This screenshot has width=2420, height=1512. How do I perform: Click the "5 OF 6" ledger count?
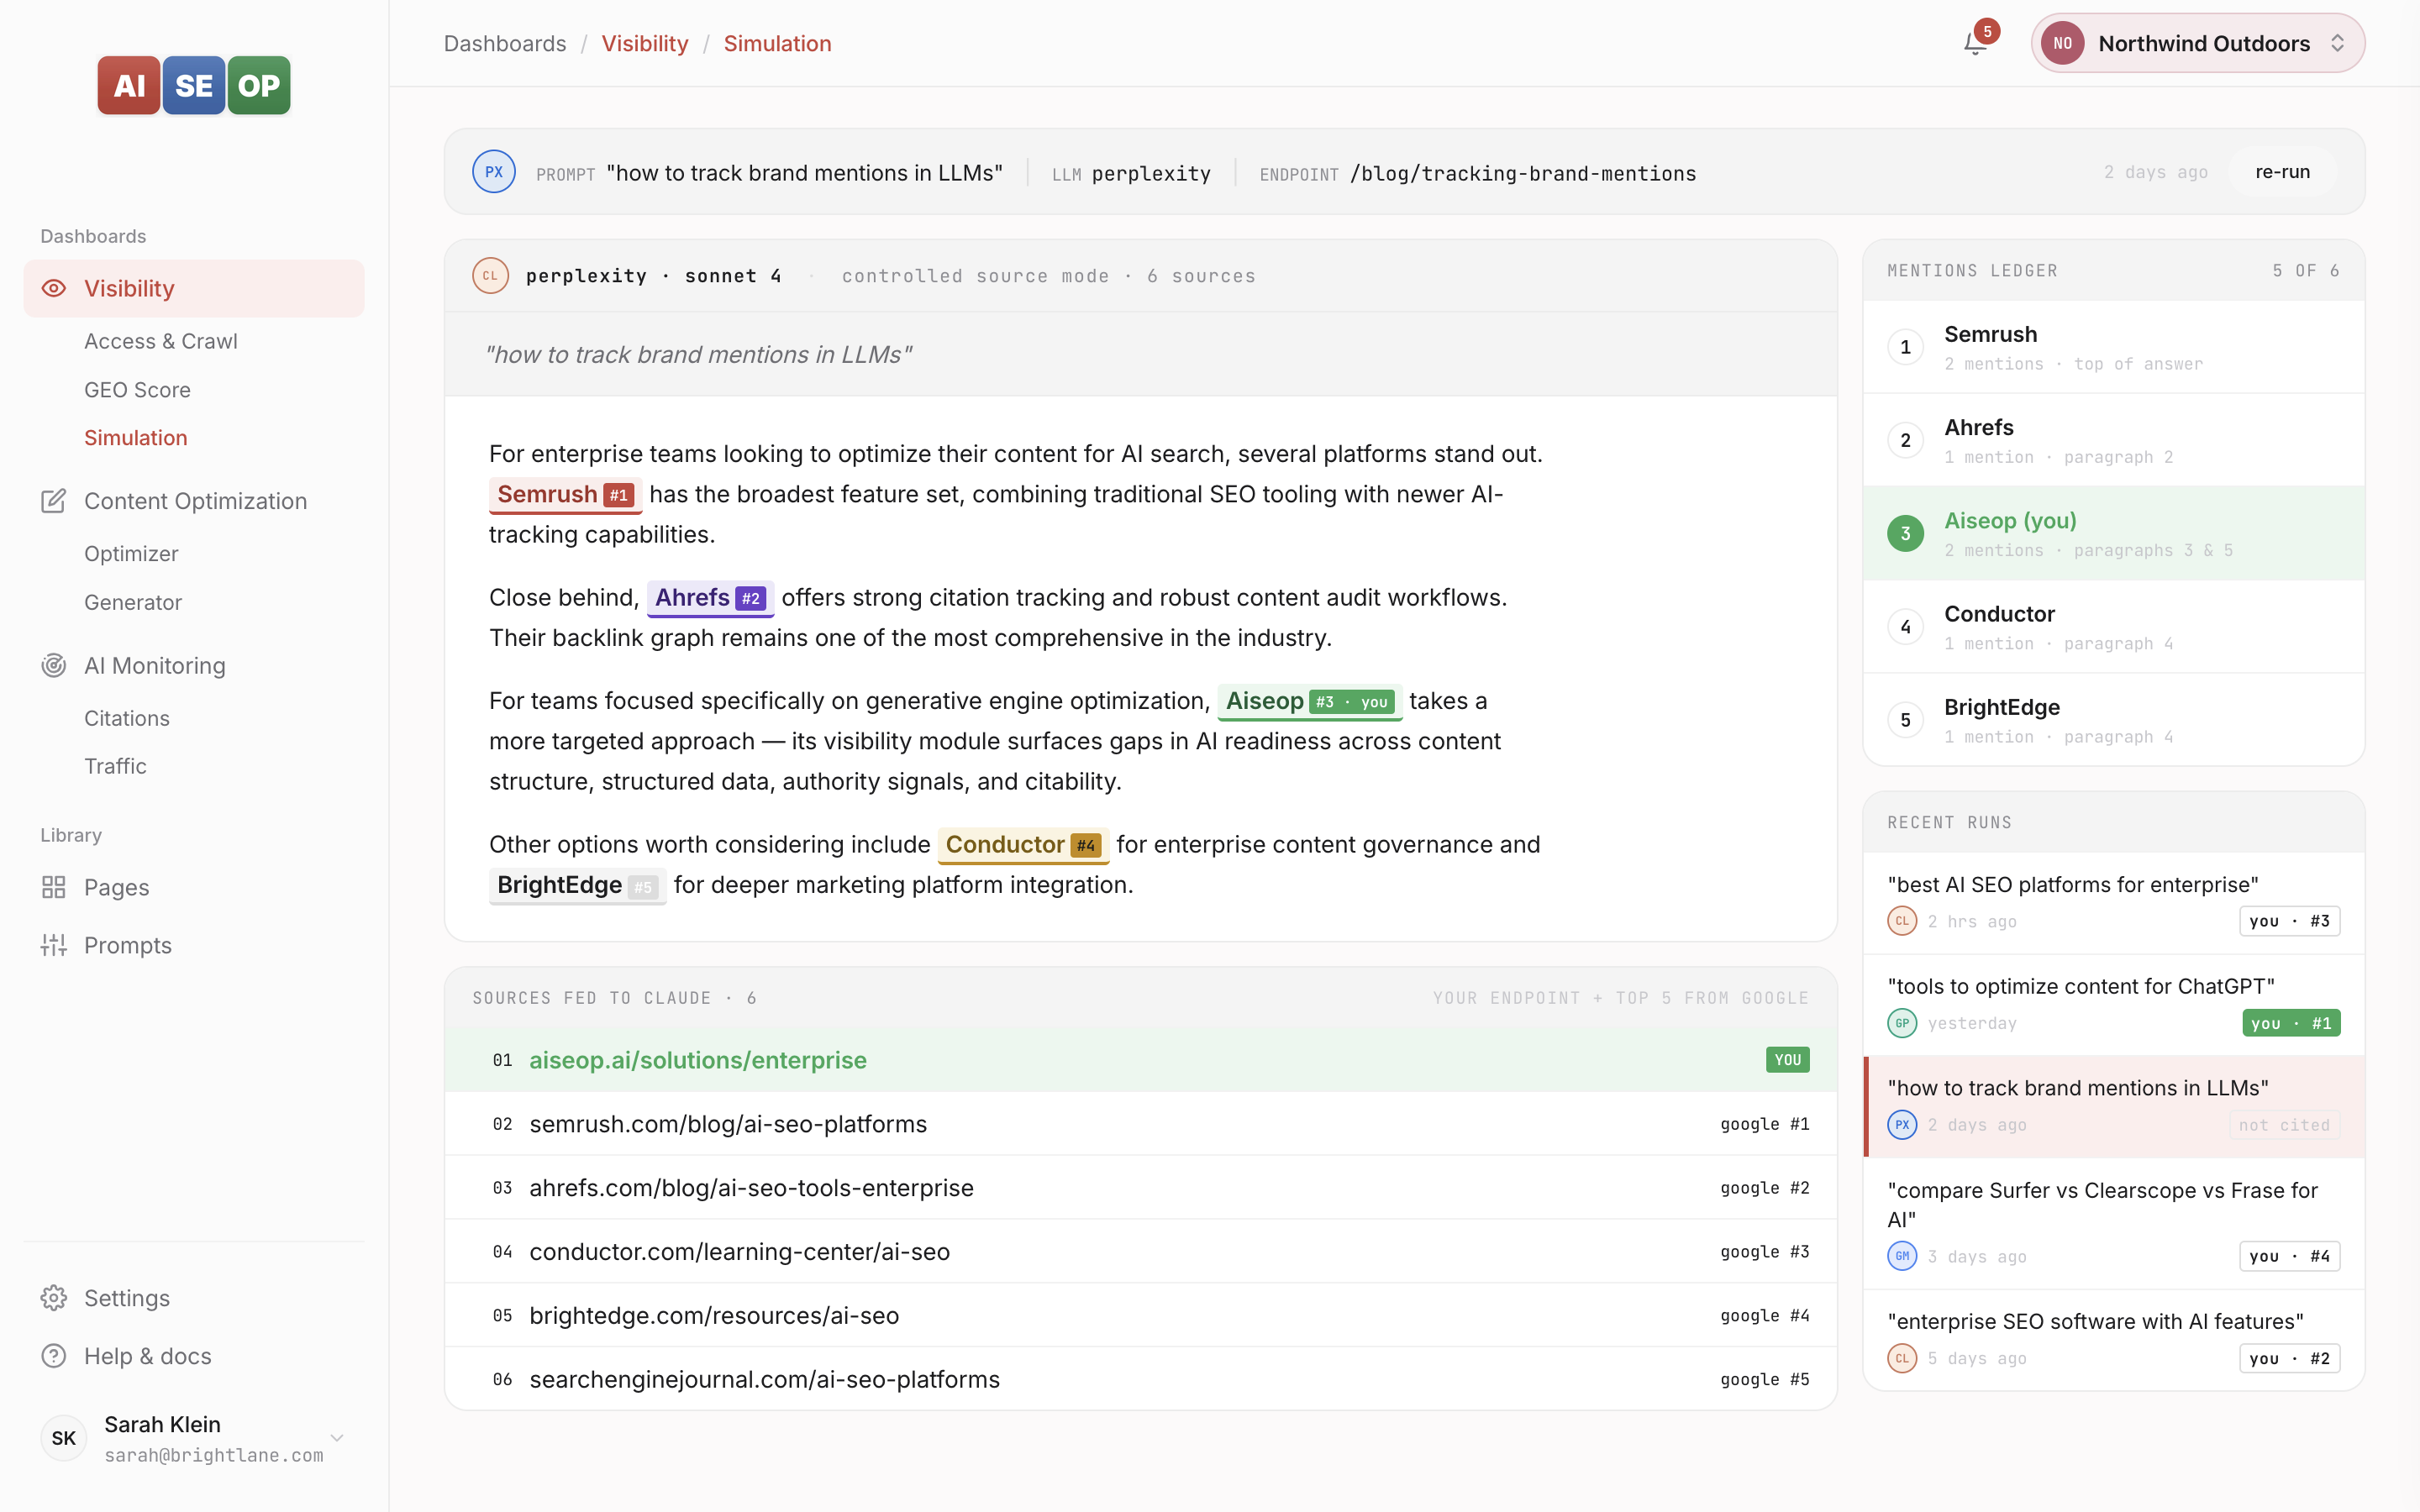pos(2306,271)
